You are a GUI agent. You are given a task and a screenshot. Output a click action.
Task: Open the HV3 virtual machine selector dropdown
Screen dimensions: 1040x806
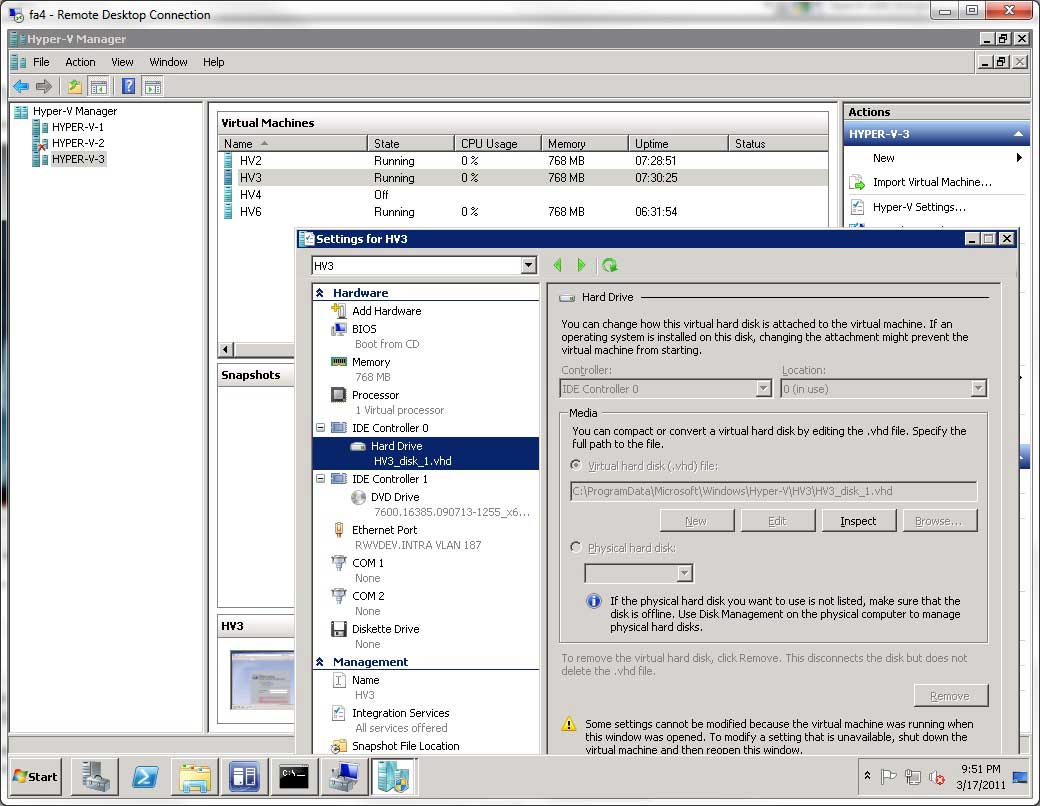pyautogui.click(x=528, y=265)
